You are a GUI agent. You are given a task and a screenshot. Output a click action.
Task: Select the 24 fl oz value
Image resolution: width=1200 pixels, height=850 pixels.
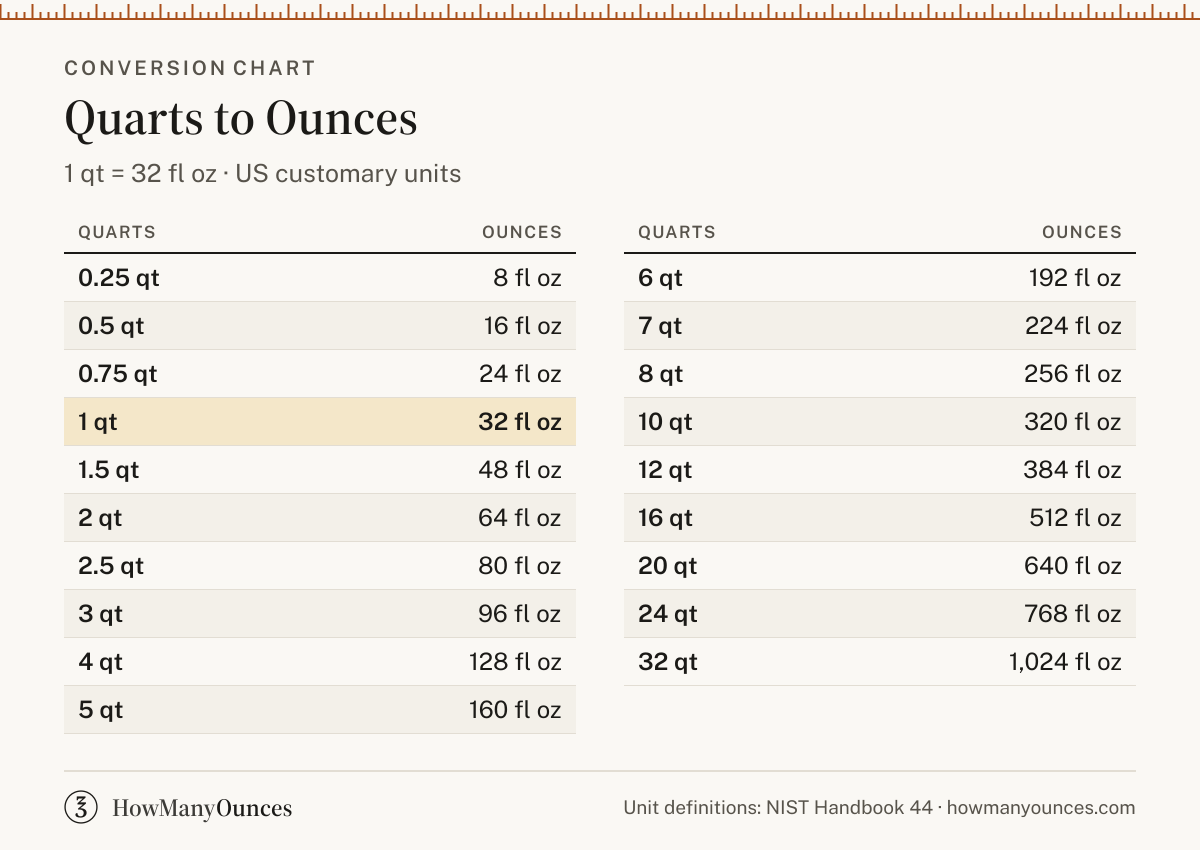tap(520, 374)
